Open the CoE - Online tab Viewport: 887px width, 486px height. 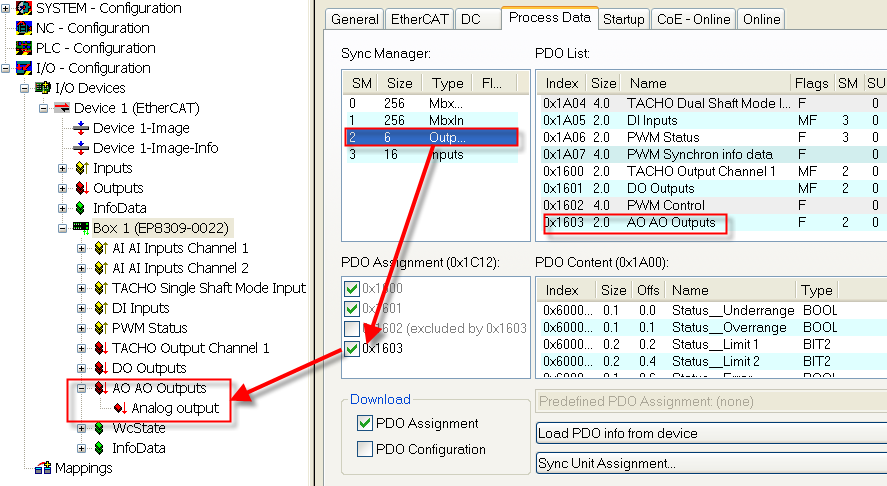click(694, 19)
